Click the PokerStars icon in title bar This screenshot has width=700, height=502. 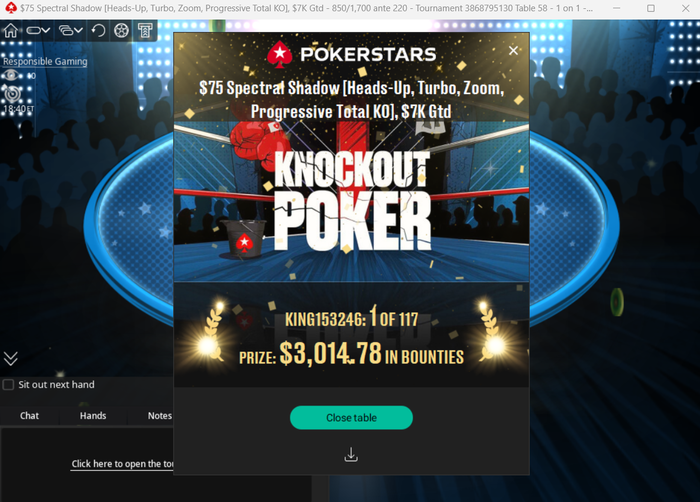[10, 8]
